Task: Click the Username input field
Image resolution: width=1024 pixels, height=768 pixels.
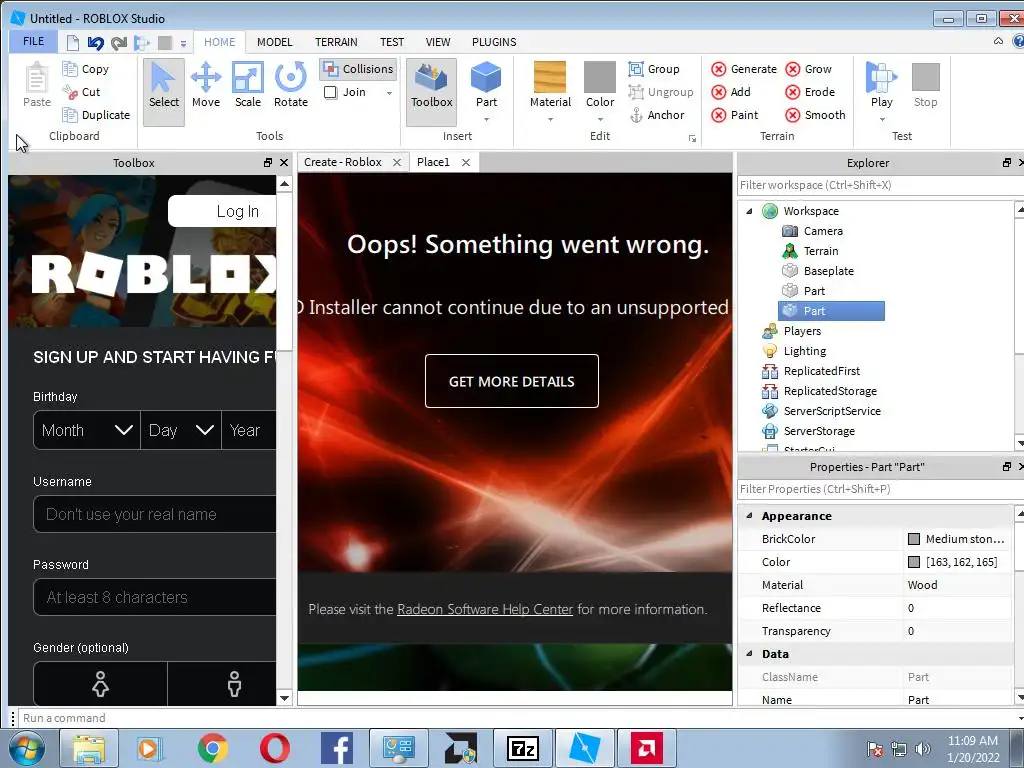Action: tap(155, 514)
